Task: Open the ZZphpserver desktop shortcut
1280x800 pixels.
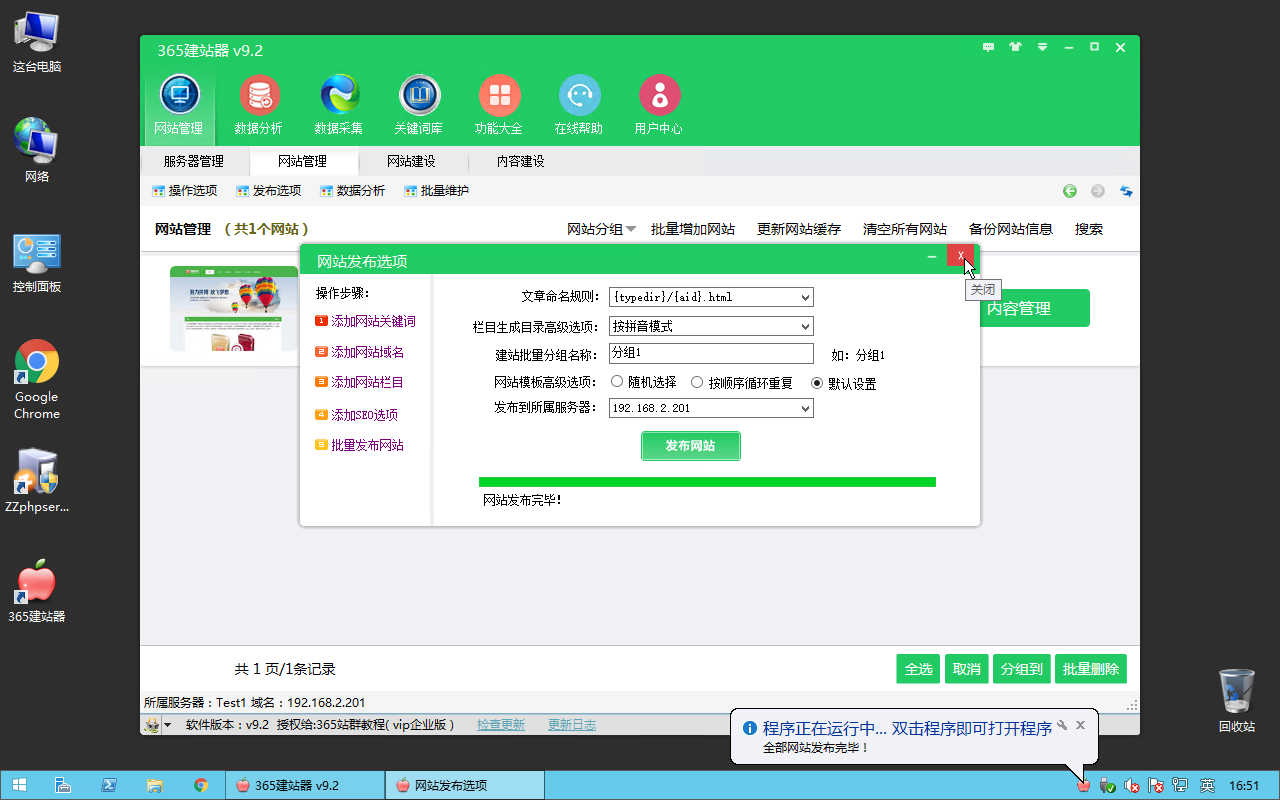Action: tap(37, 482)
